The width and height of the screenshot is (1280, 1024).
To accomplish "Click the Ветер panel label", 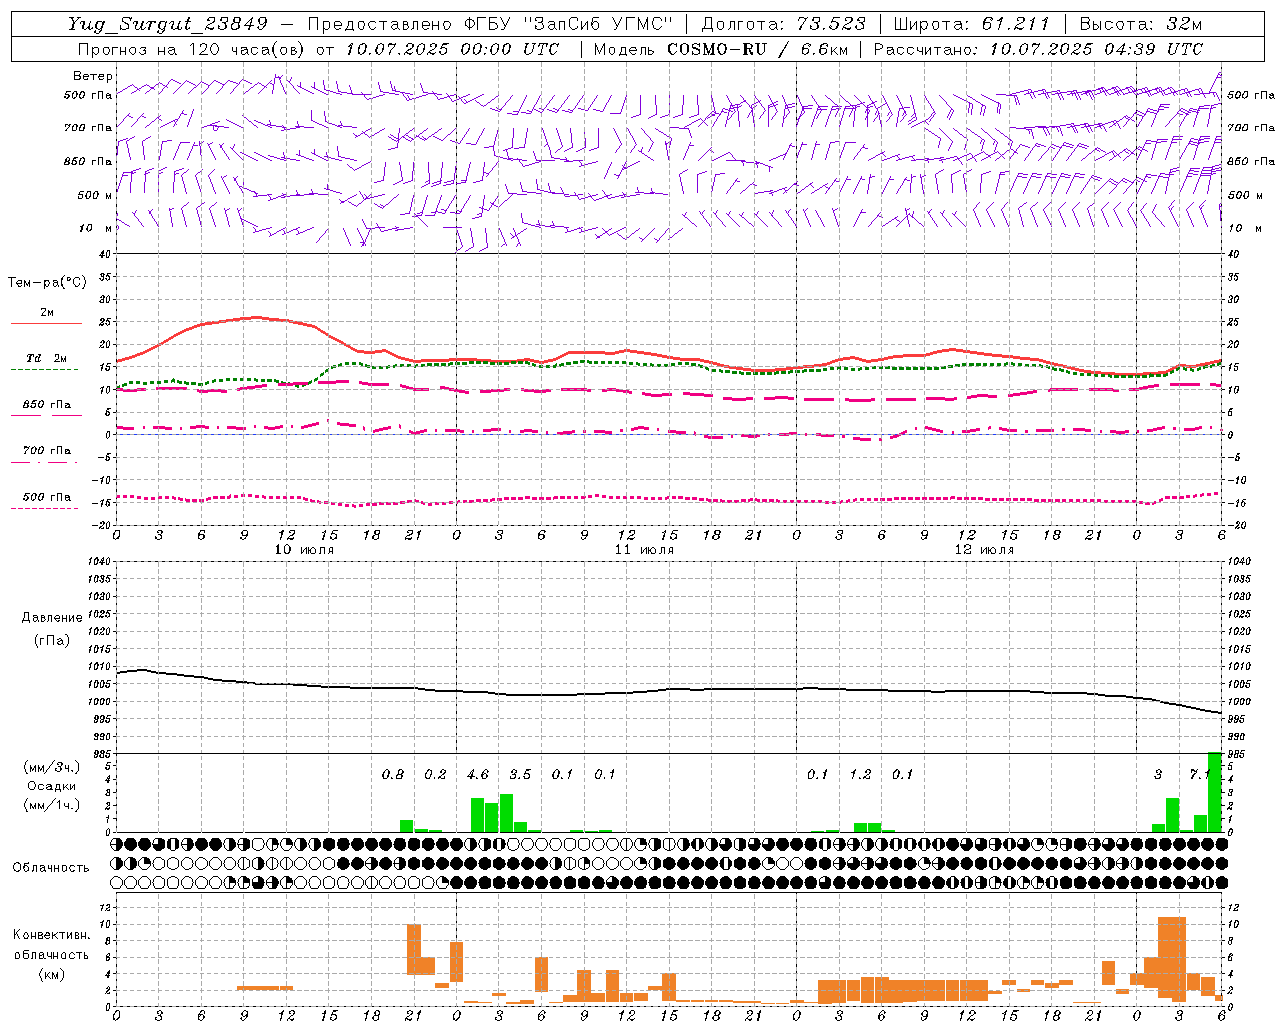I will [92, 76].
